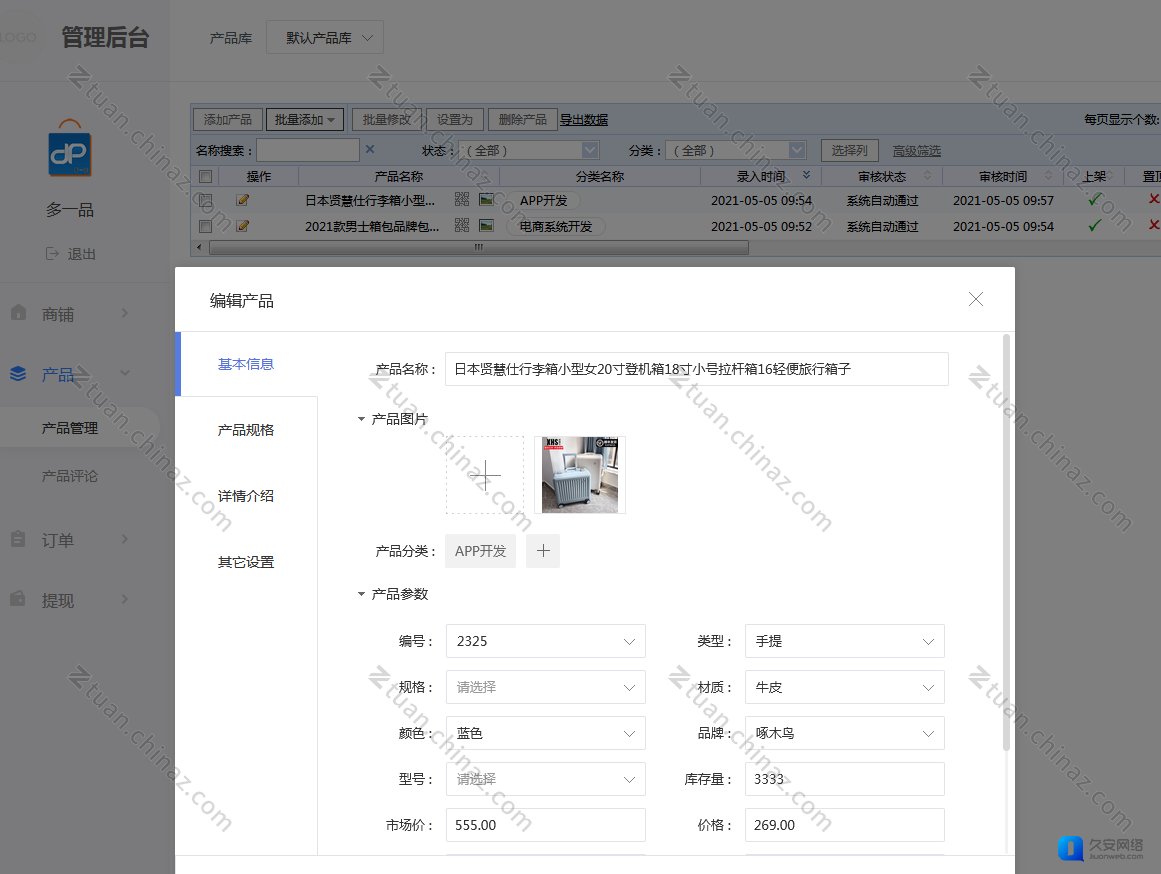This screenshot has width=1161, height=874.
Task: Click green 上架 checkmark for 2021款男士箱包 row
Action: (x=1094, y=225)
